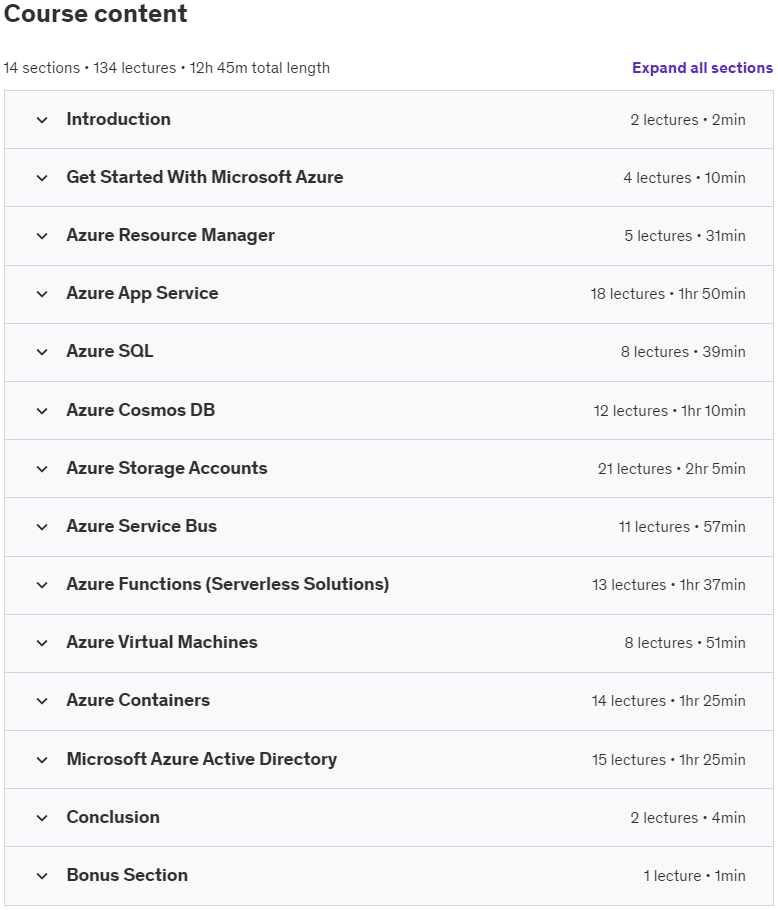
Task: Select the Conclusion section title
Action: pos(113,817)
